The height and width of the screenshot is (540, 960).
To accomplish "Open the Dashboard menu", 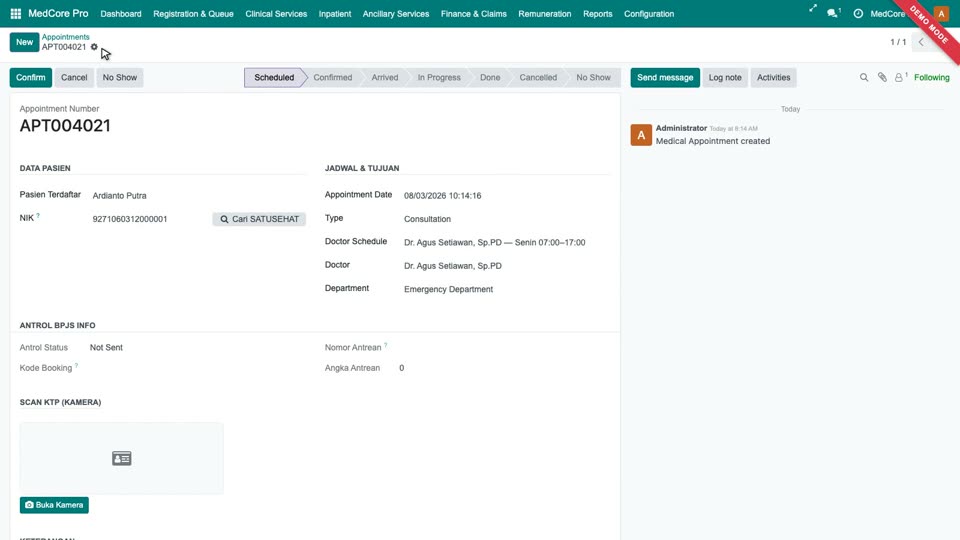I will click(x=121, y=13).
